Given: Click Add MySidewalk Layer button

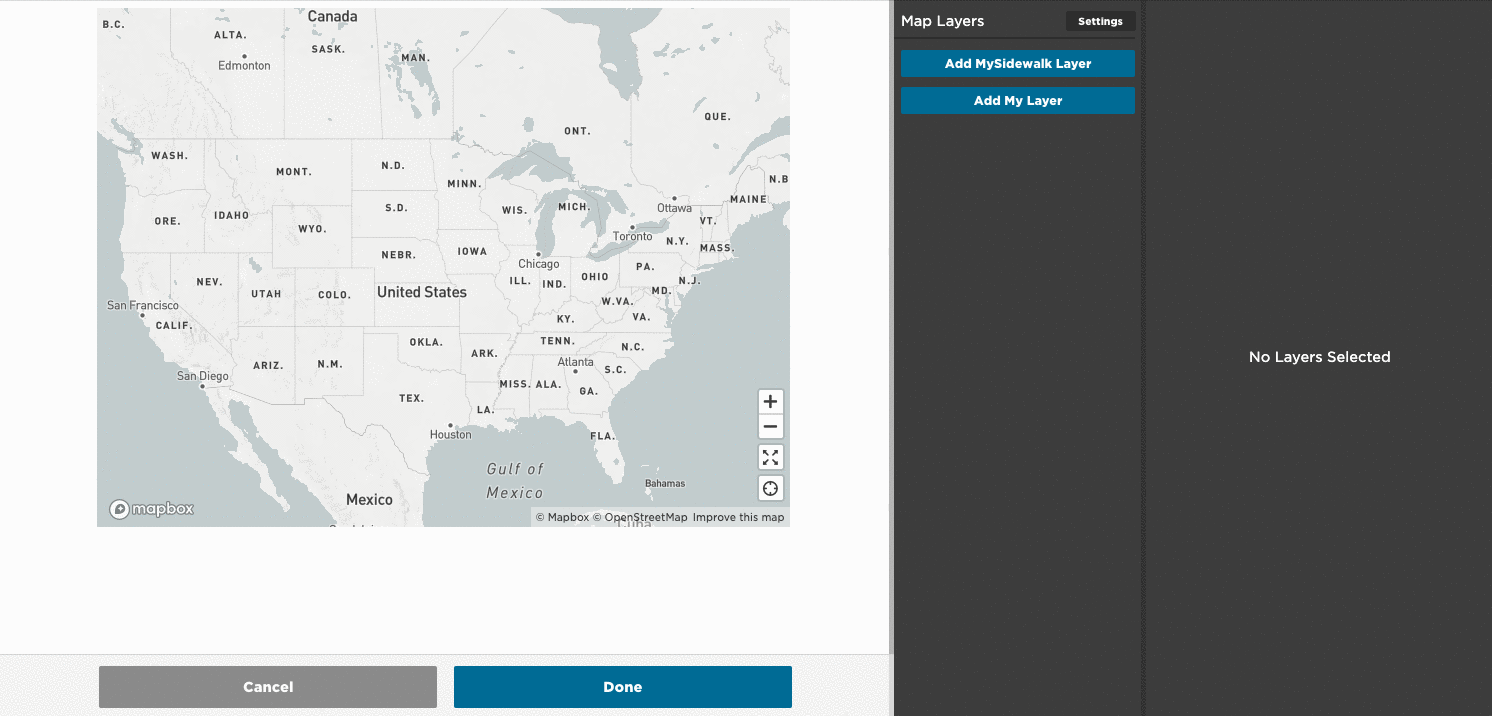Looking at the screenshot, I should click(1018, 64).
